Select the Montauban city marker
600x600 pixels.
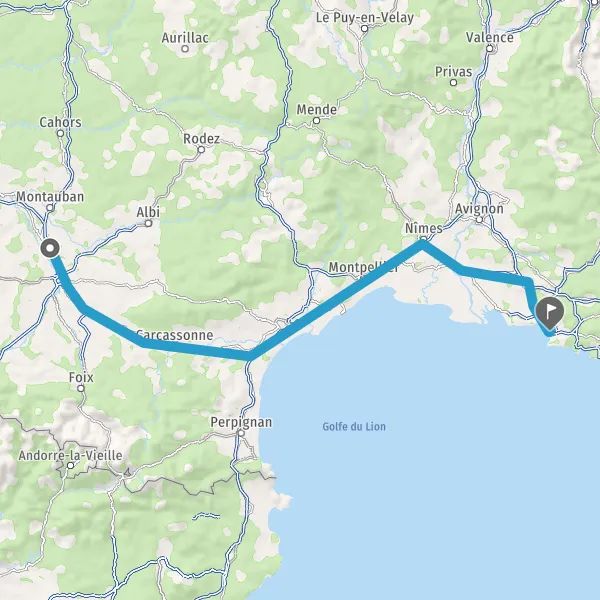(x=50, y=207)
